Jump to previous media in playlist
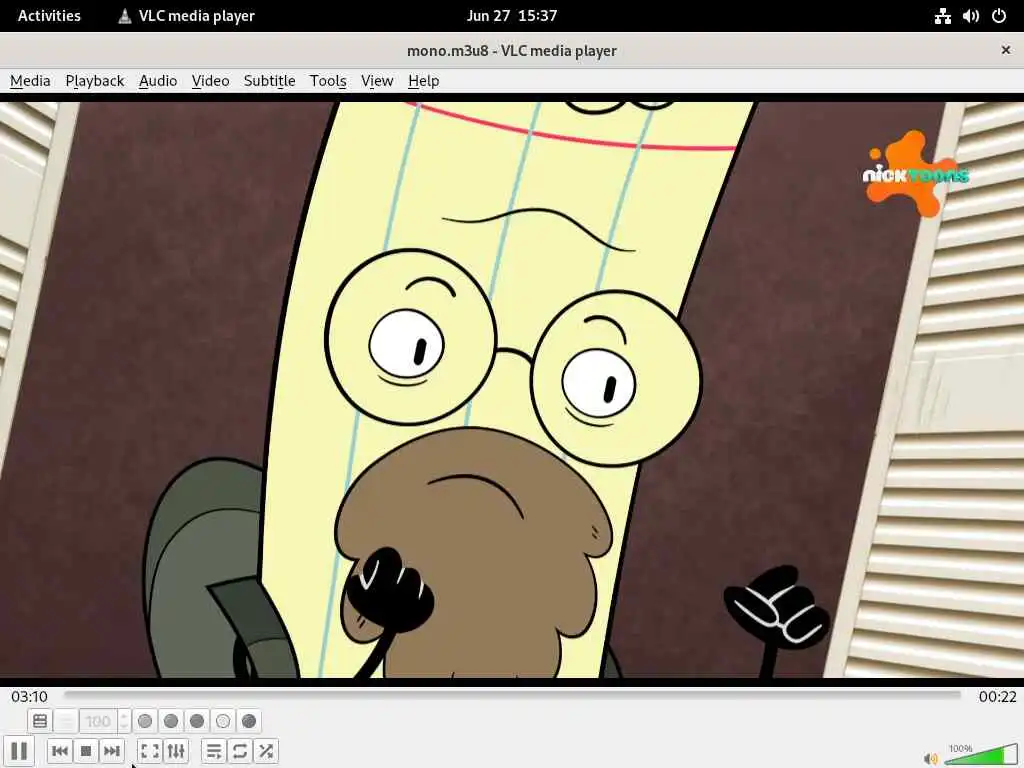 (59, 751)
